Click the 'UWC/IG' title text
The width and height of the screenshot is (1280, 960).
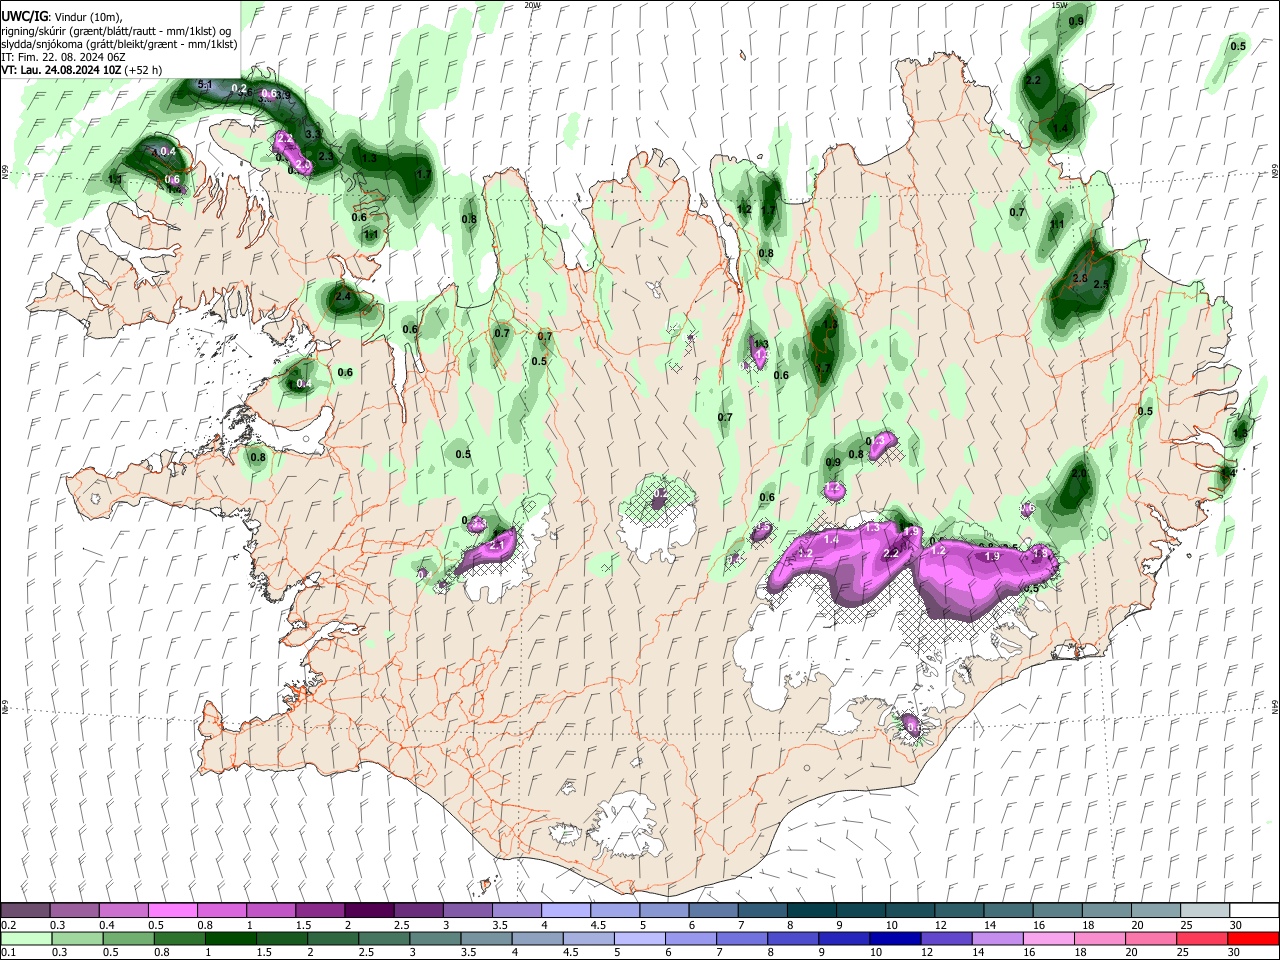tap(24, 17)
